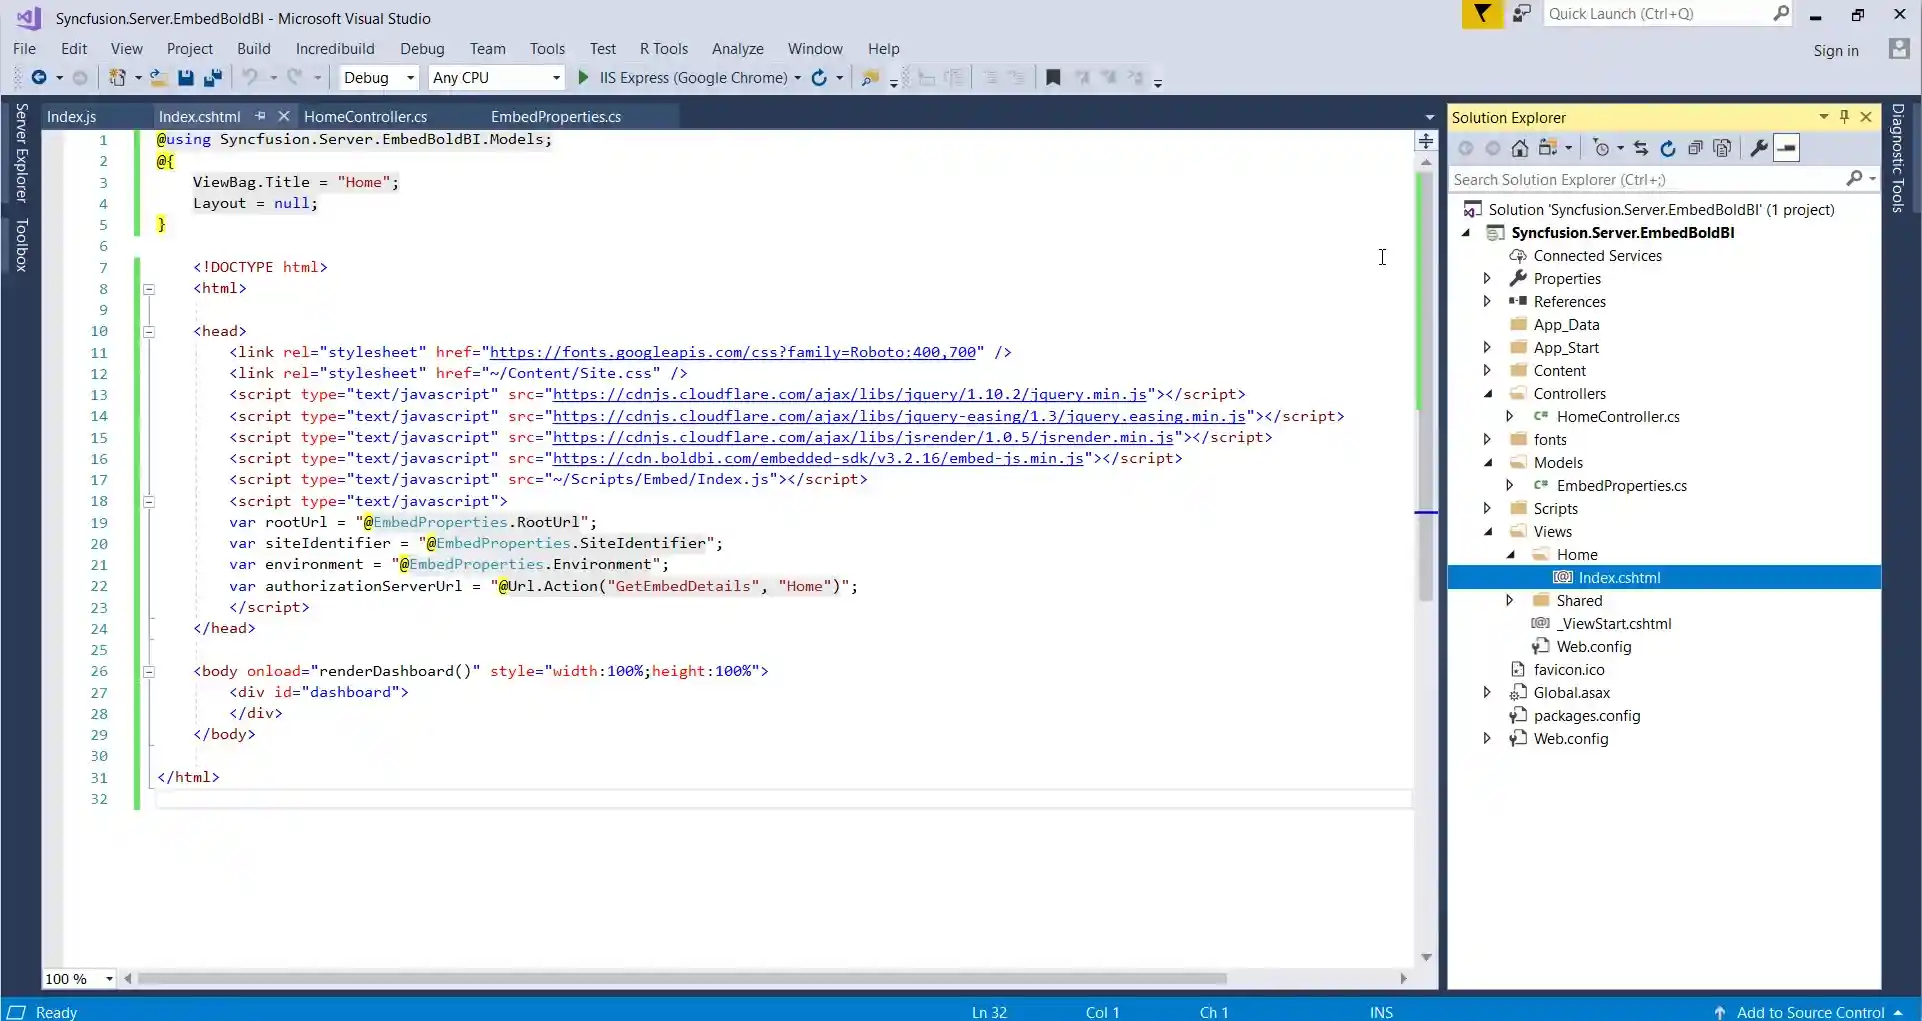The width and height of the screenshot is (1922, 1021).
Task: Click Collapse All in Solution Explorer toolbar
Action: pyautogui.click(x=1695, y=149)
